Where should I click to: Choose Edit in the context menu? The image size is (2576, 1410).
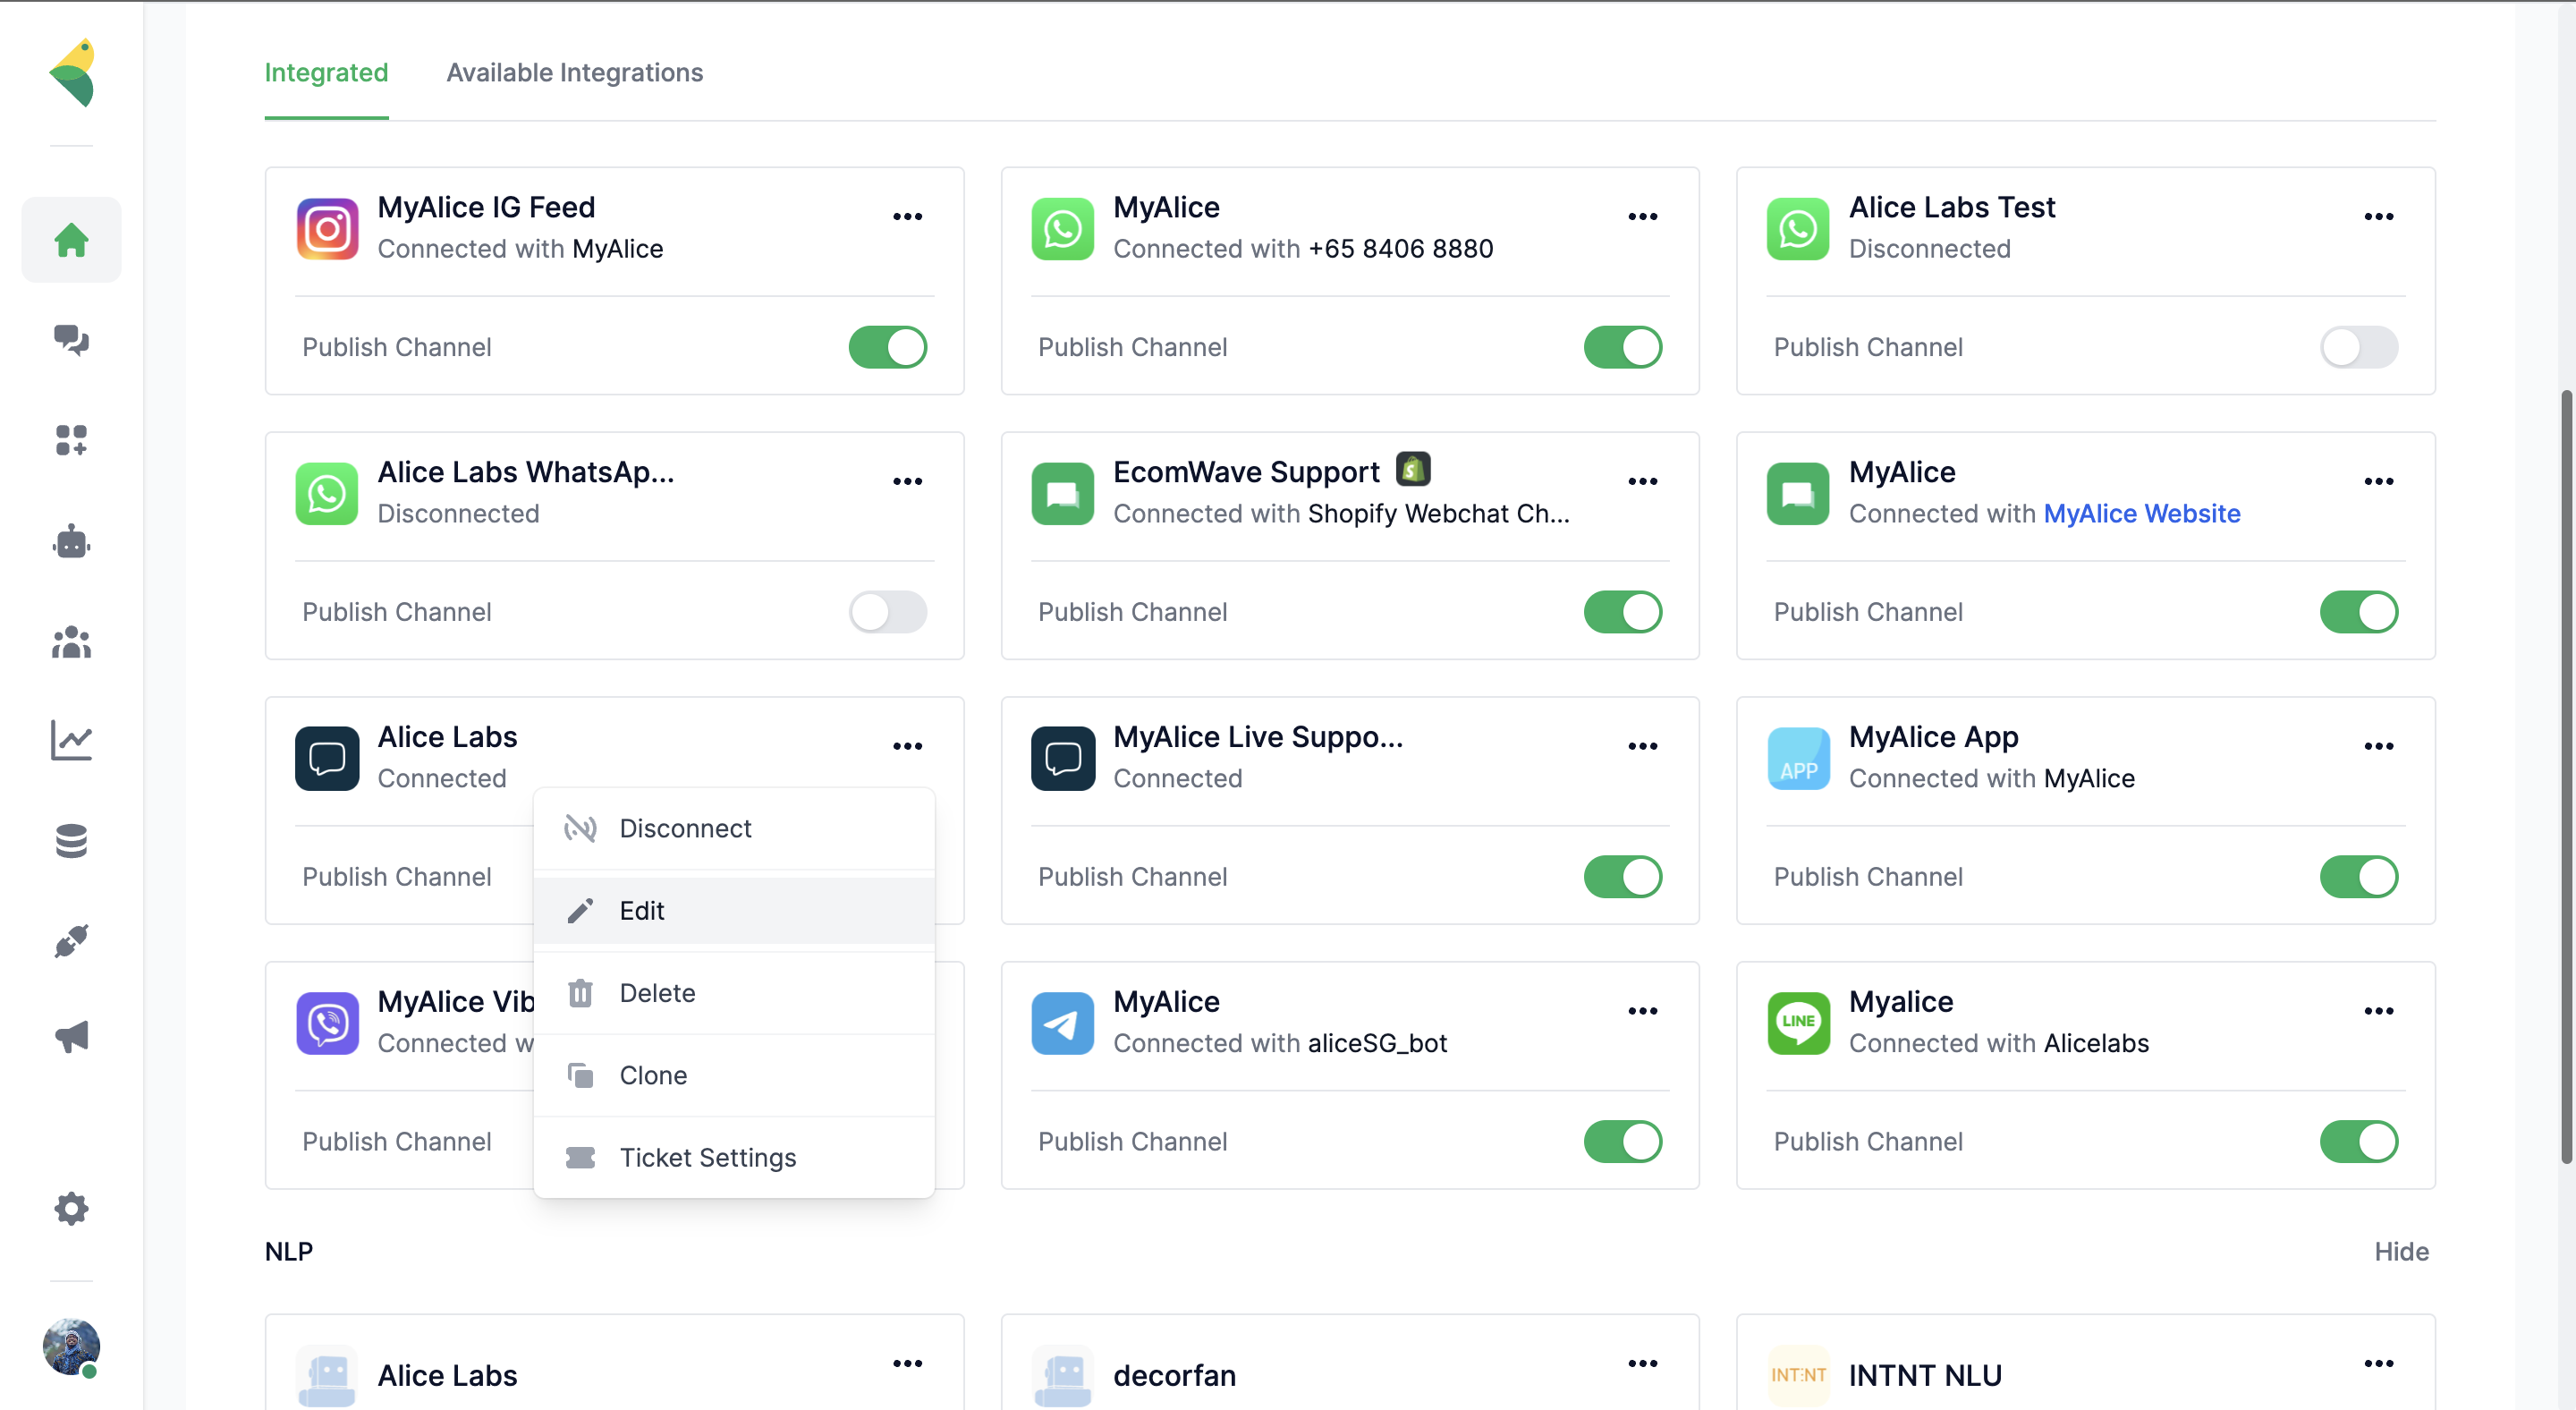point(734,911)
